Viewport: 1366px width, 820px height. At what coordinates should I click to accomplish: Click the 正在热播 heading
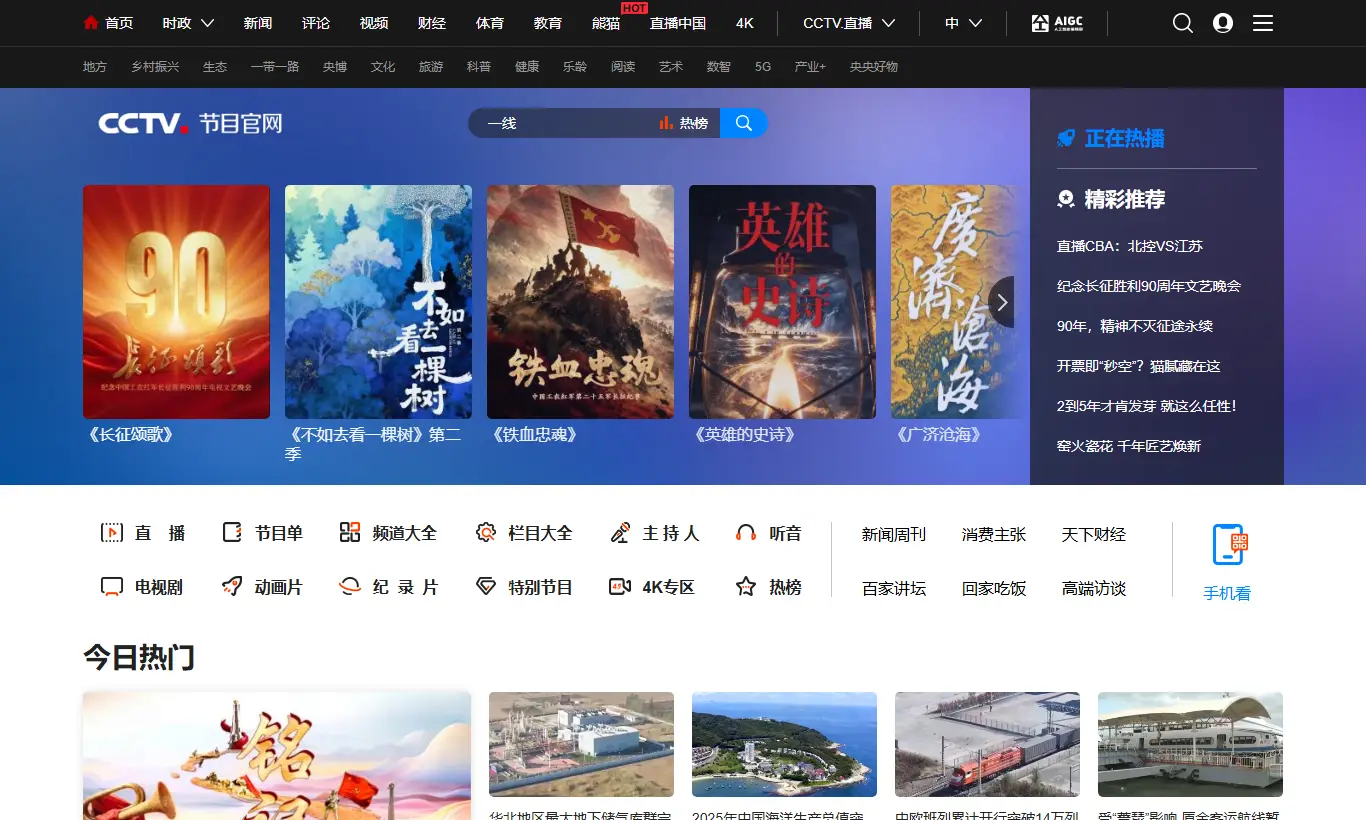coord(1124,138)
